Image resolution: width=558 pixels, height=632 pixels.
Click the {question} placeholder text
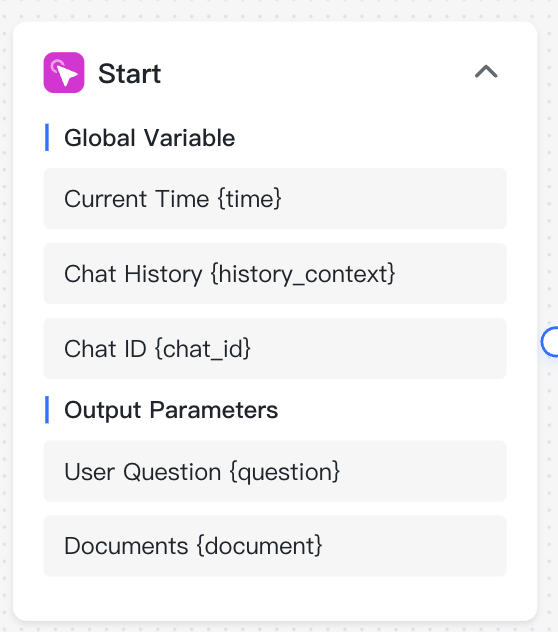285,472
